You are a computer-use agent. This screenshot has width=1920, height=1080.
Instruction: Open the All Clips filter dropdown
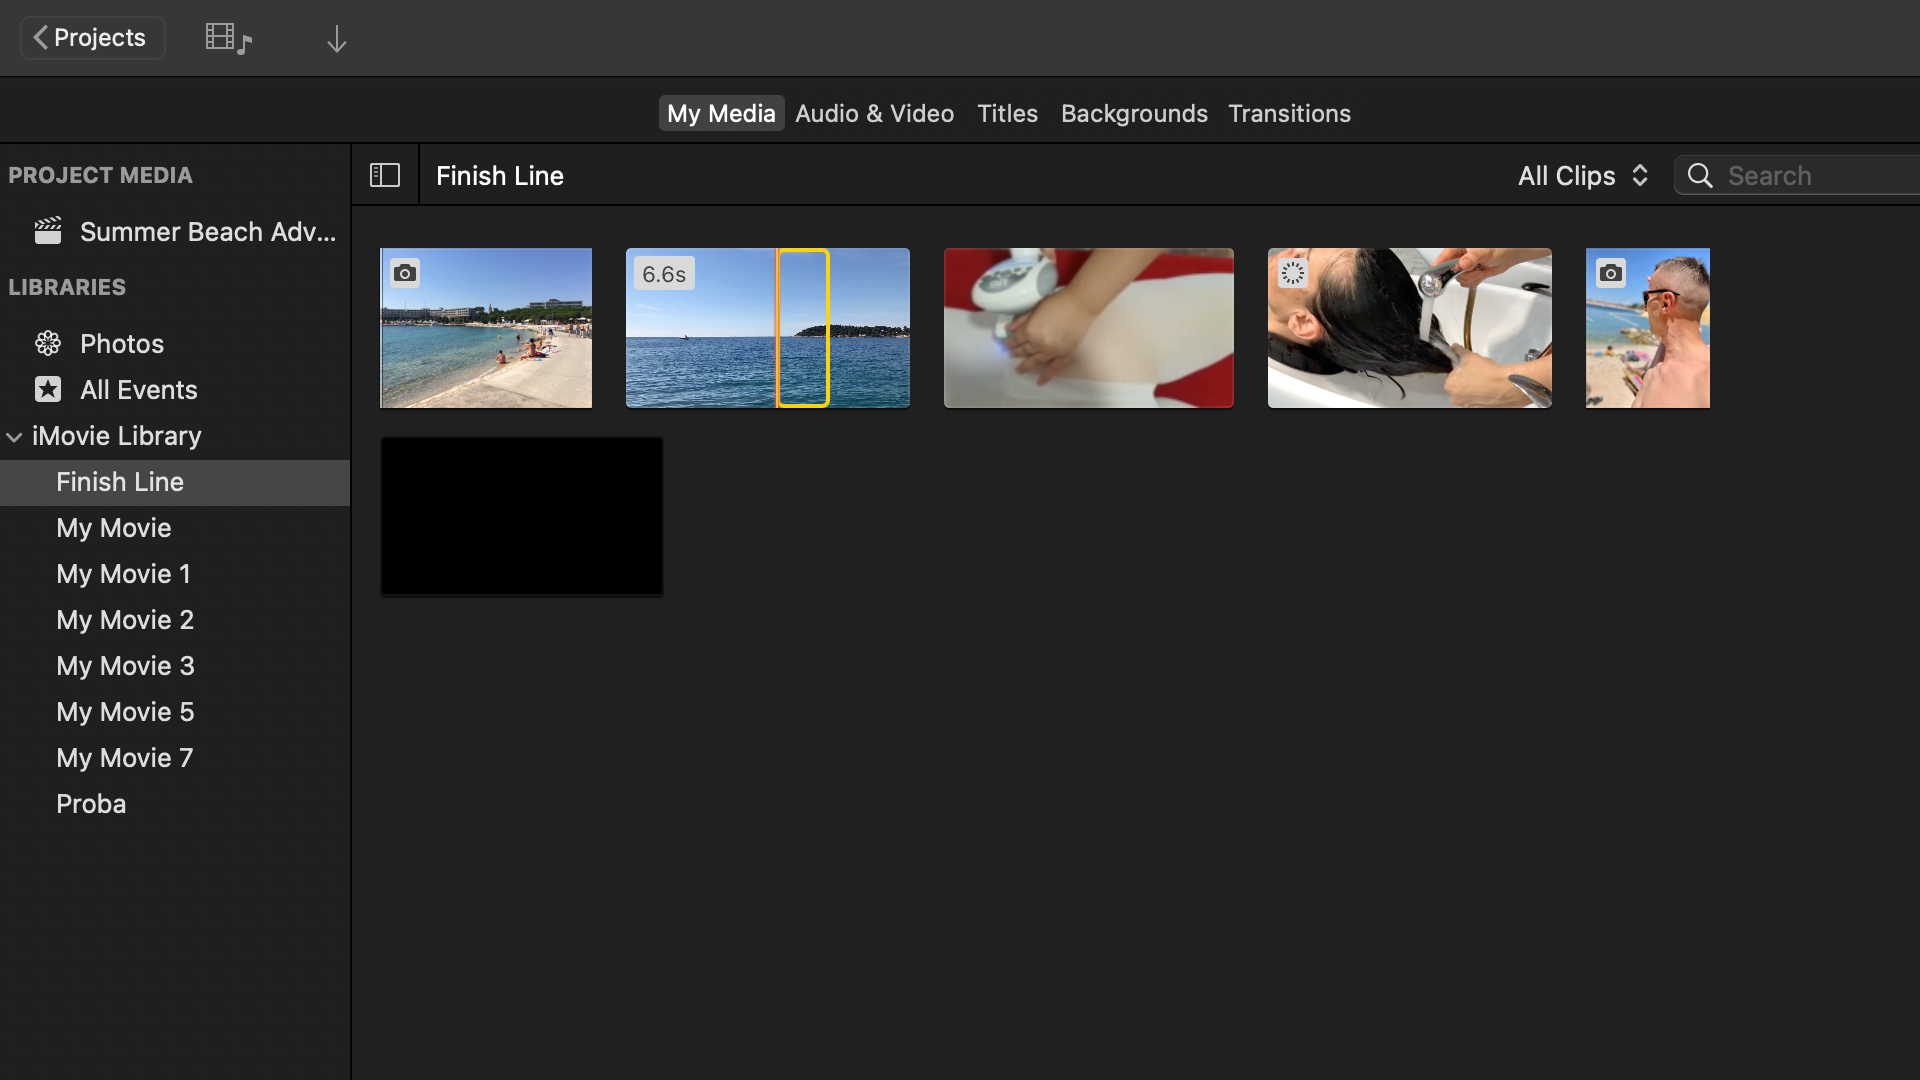pyautogui.click(x=1582, y=176)
